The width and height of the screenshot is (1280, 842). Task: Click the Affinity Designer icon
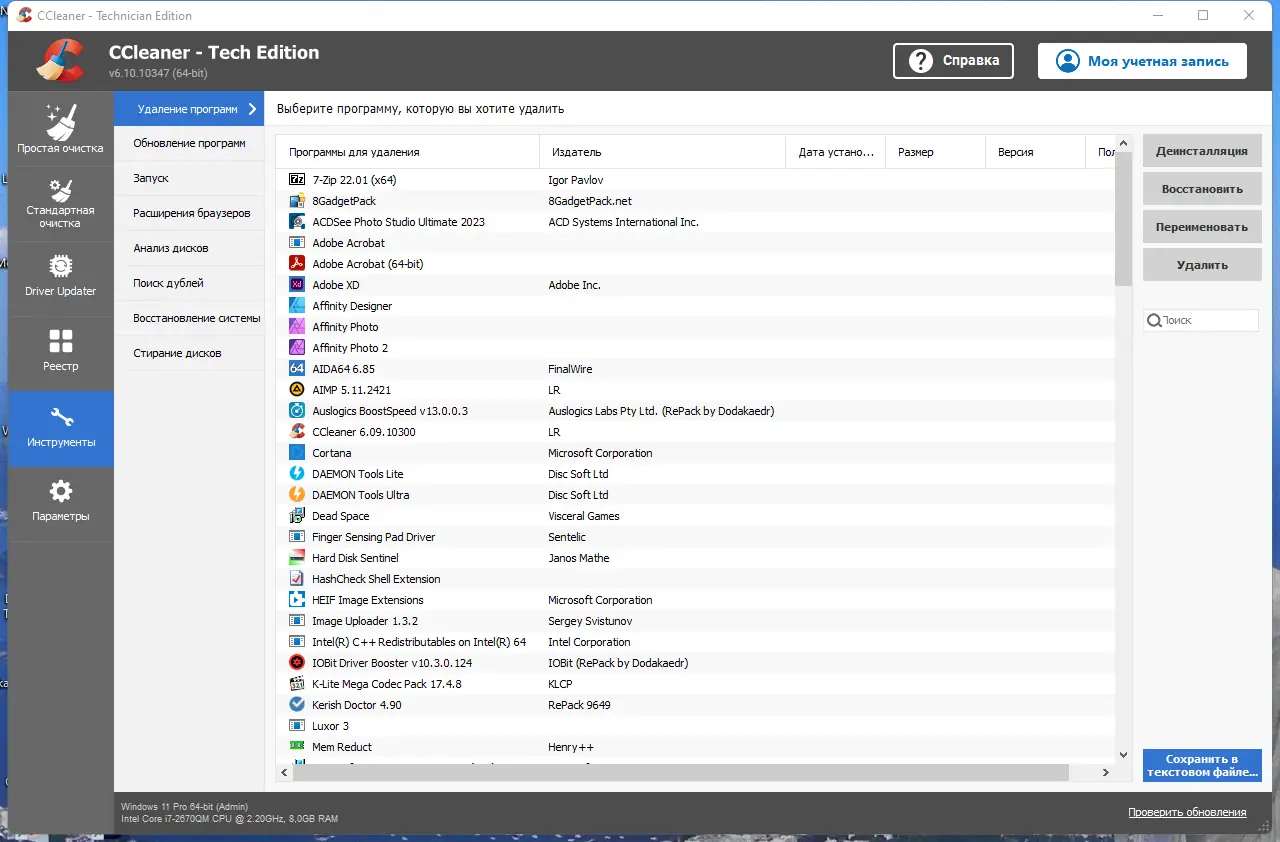pyautogui.click(x=296, y=306)
